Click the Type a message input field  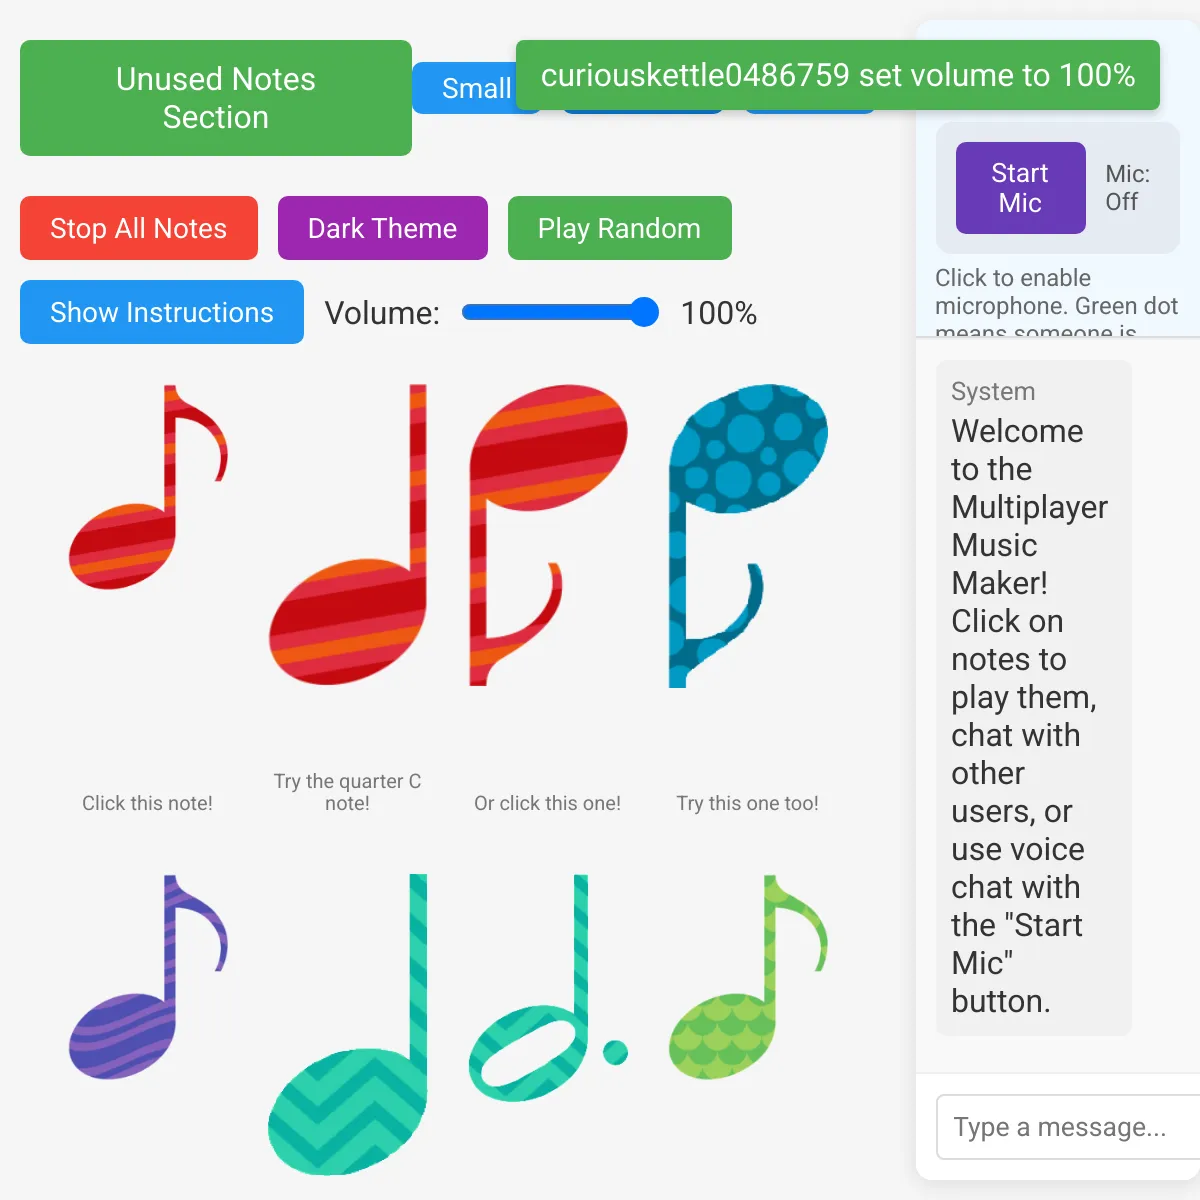(1065, 1127)
